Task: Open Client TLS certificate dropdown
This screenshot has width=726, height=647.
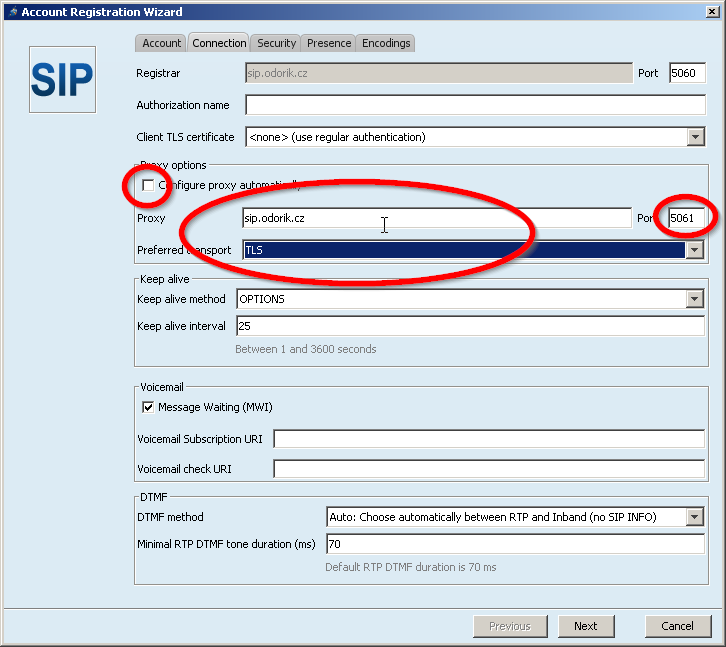Action: tap(695, 137)
